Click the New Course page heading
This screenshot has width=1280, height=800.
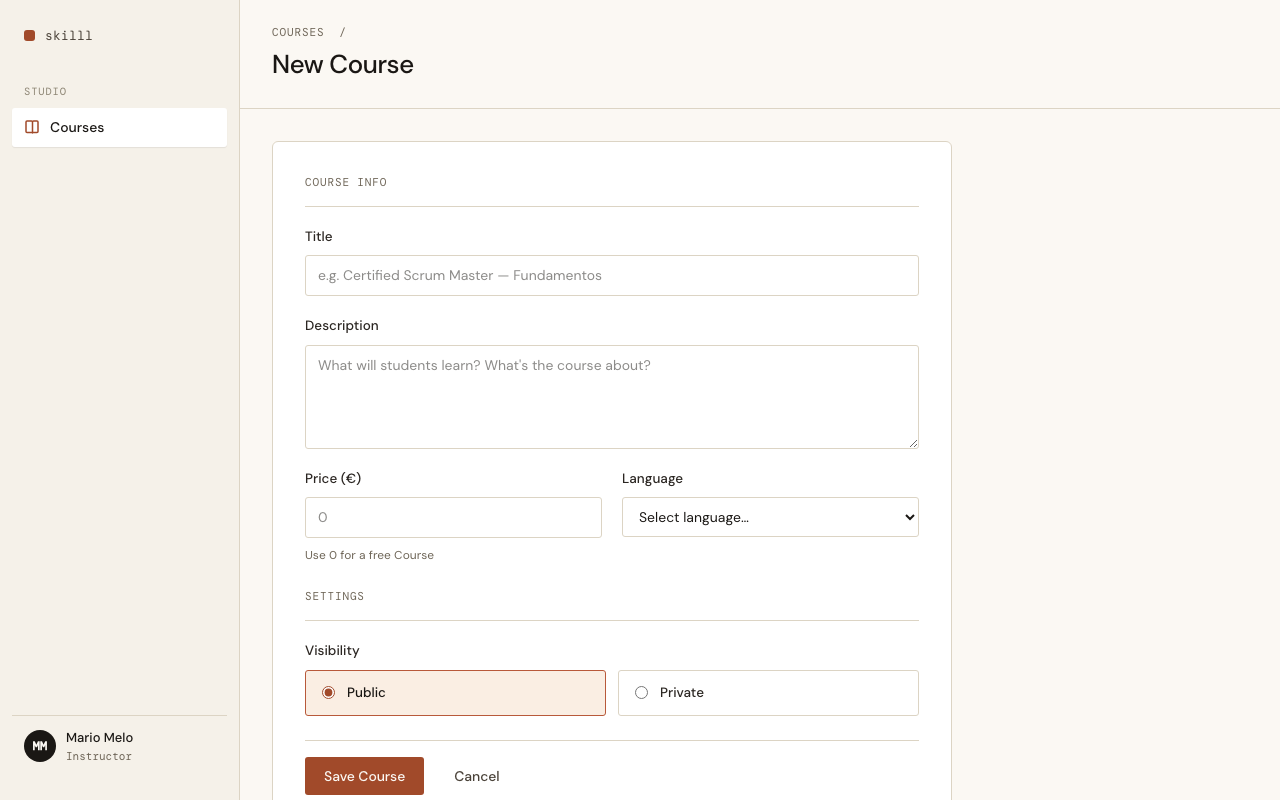343,64
